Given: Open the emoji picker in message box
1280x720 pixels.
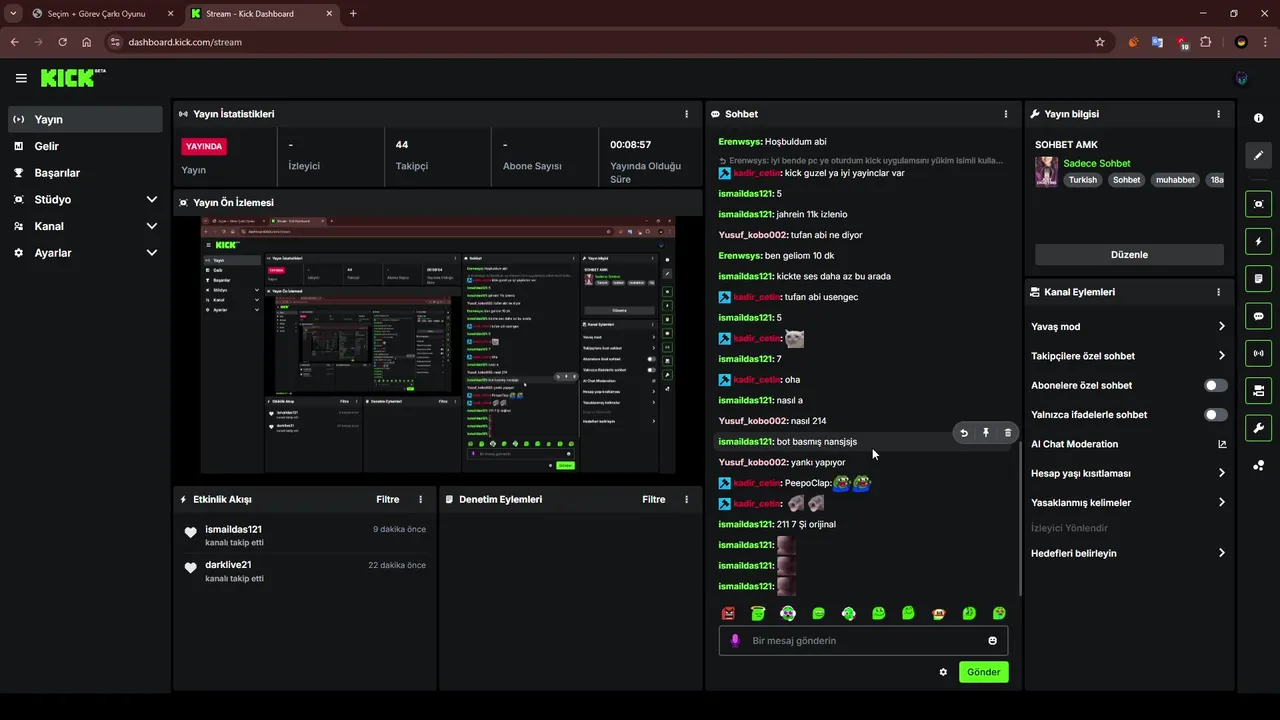Looking at the screenshot, I should [993, 641].
